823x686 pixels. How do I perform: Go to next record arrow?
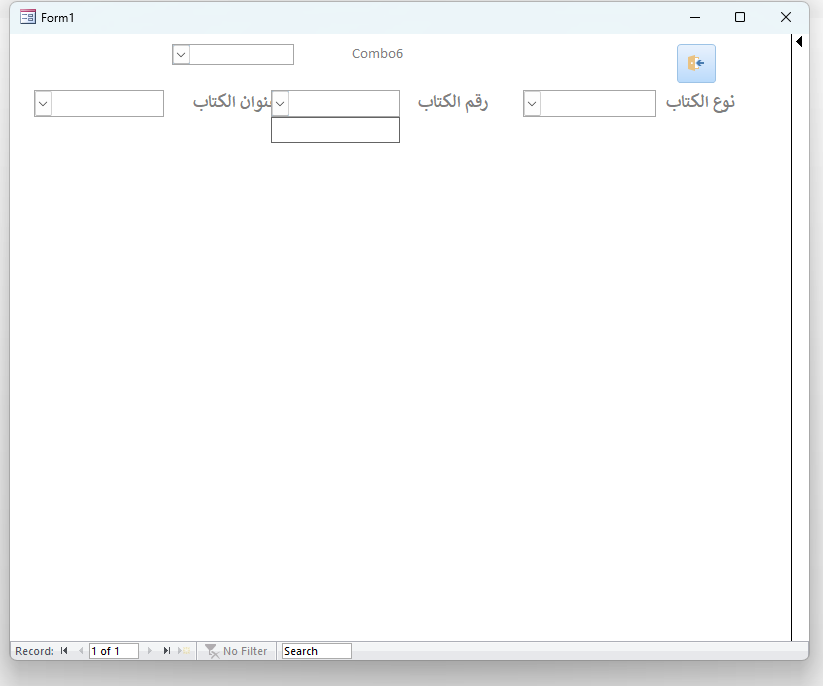pos(150,651)
